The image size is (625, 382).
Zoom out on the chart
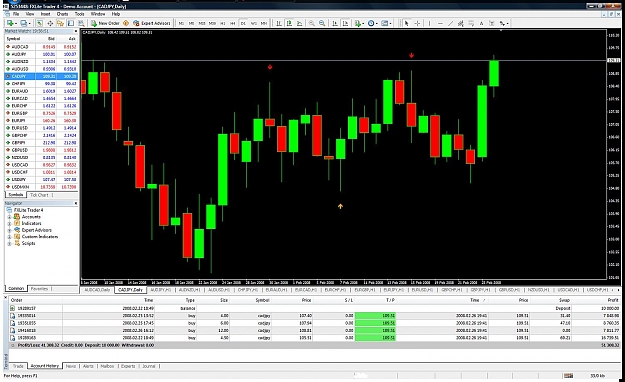tap(322, 23)
